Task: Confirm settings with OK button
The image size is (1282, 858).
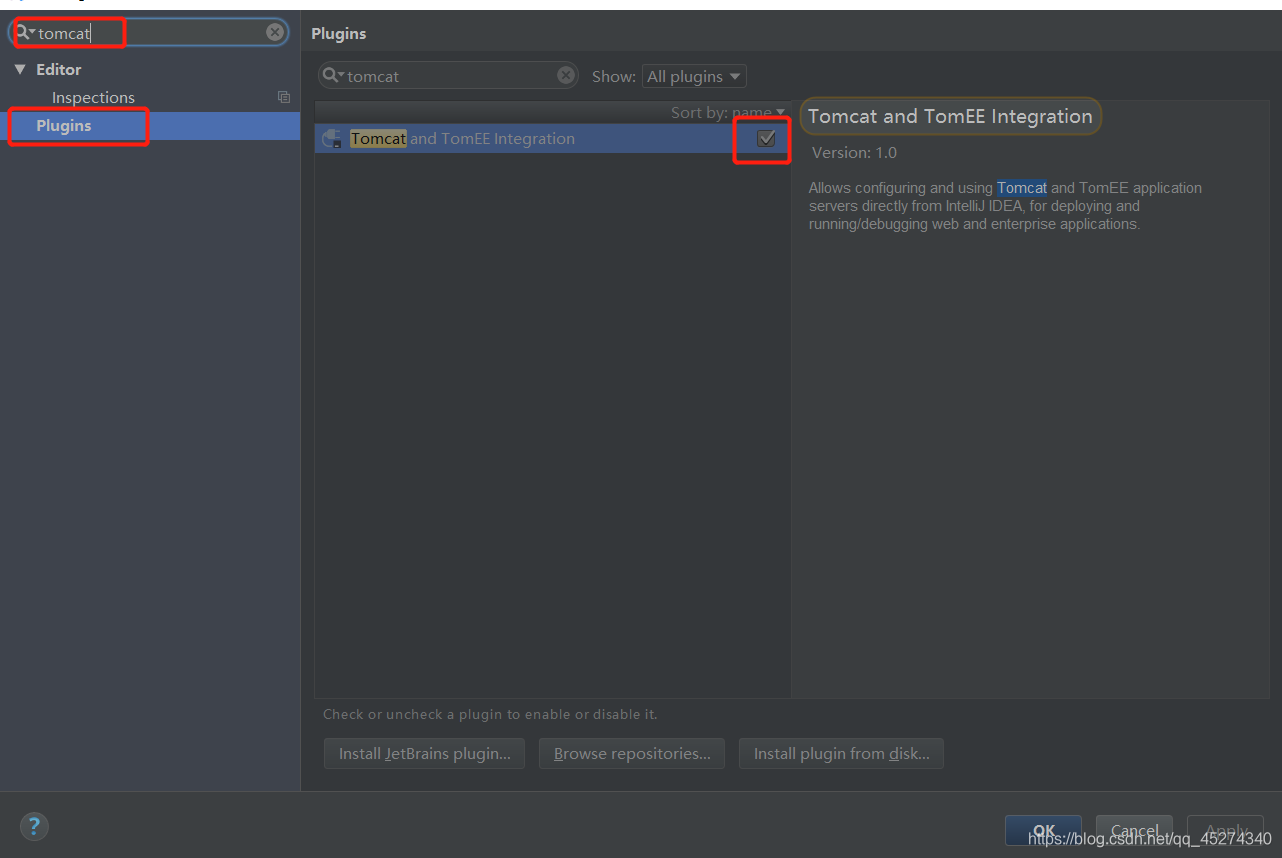Action: 1043,830
